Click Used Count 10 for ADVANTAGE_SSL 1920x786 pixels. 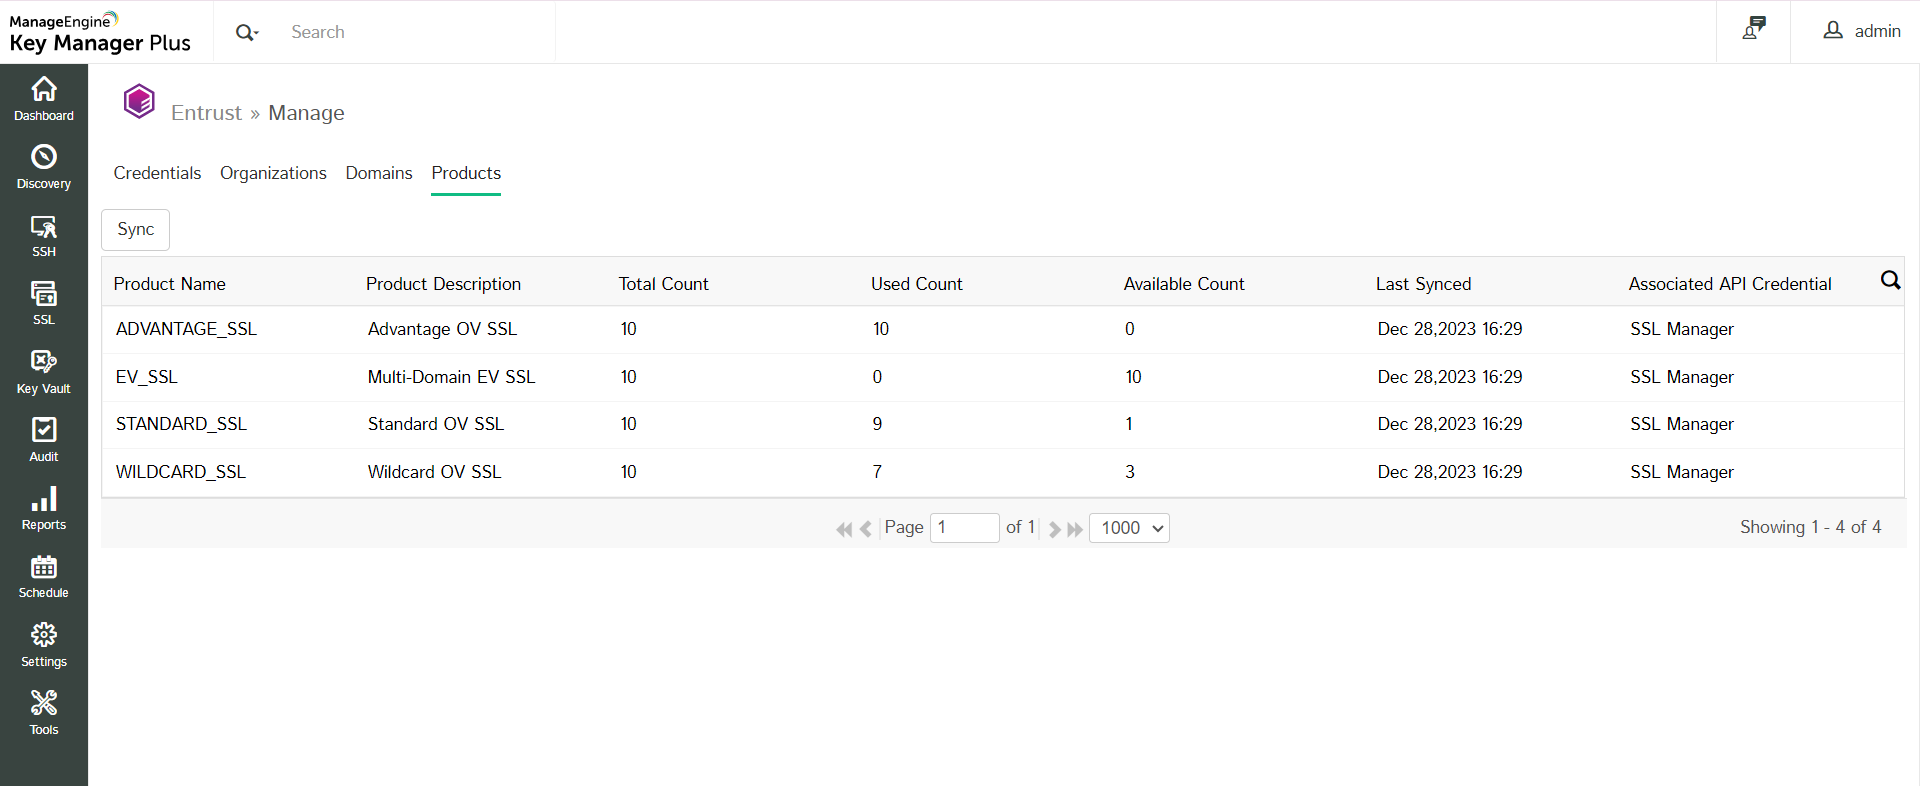(x=881, y=329)
